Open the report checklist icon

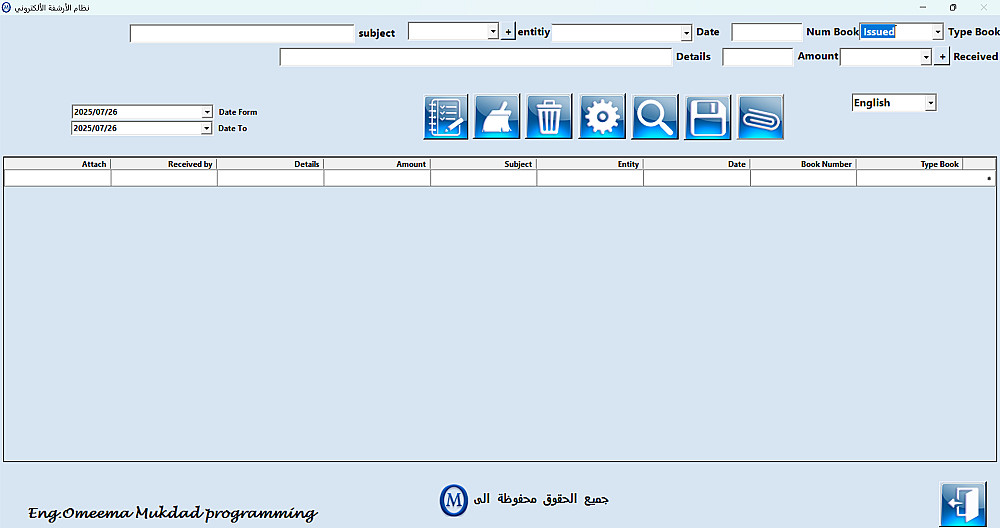(445, 117)
